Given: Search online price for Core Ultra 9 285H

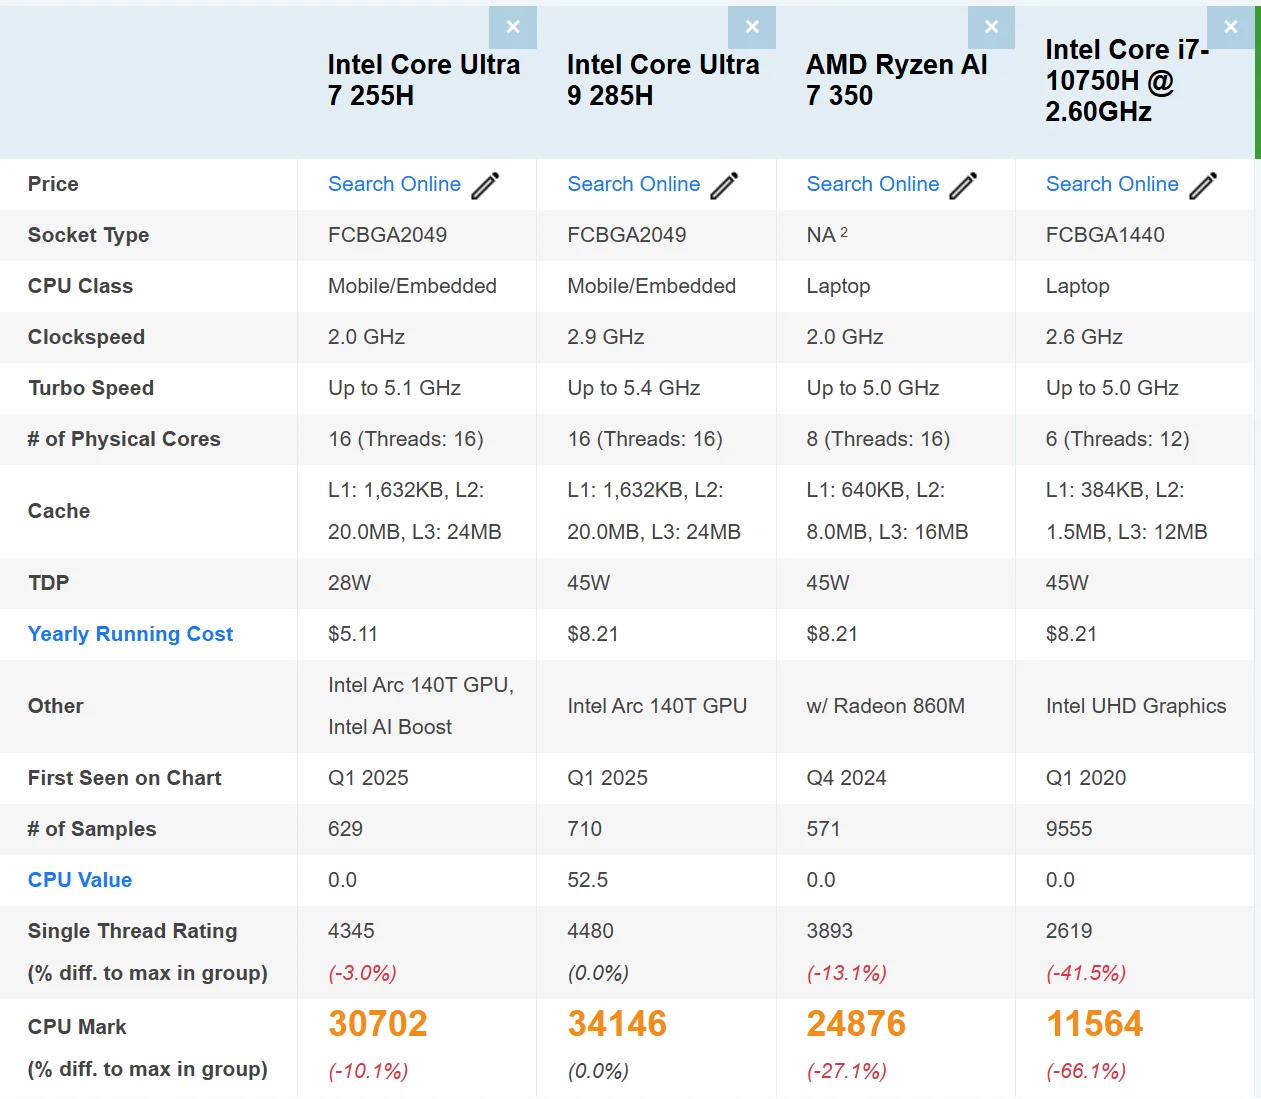Looking at the screenshot, I should coord(633,184).
